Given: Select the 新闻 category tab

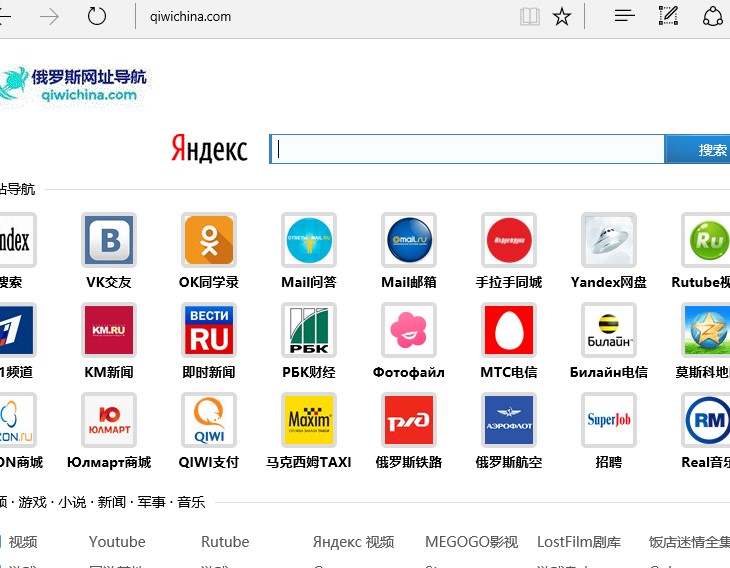Looking at the screenshot, I should (x=112, y=502).
